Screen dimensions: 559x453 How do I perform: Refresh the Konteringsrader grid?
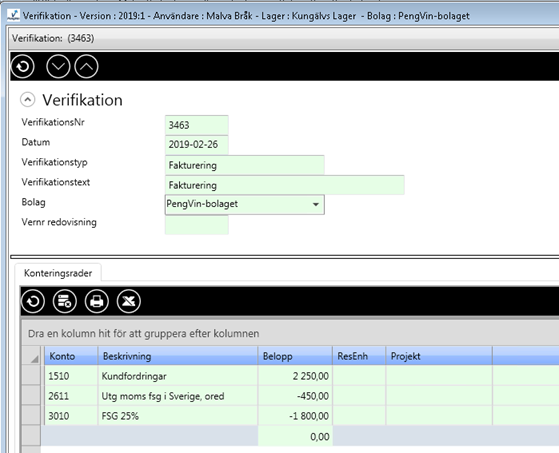coord(33,302)
